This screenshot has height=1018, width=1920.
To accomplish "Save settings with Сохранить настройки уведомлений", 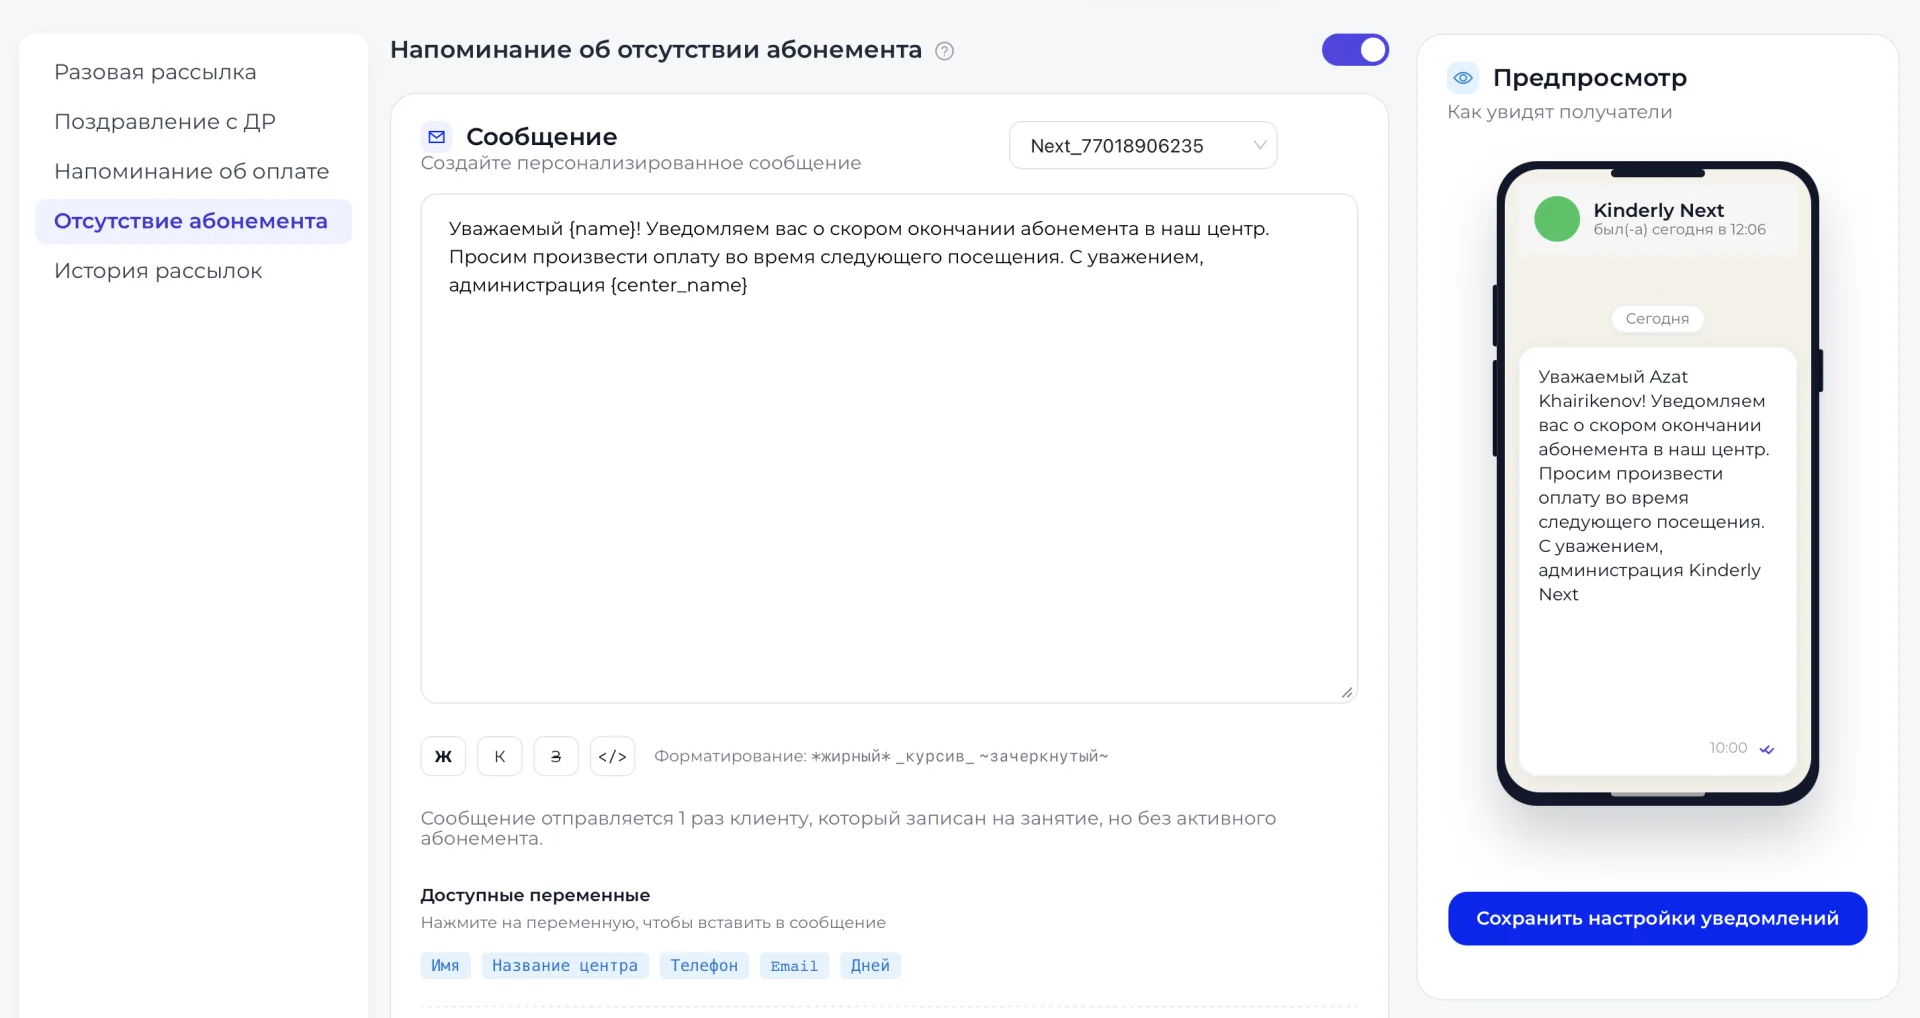I will pyautogui.click(x=1657, y=918).
